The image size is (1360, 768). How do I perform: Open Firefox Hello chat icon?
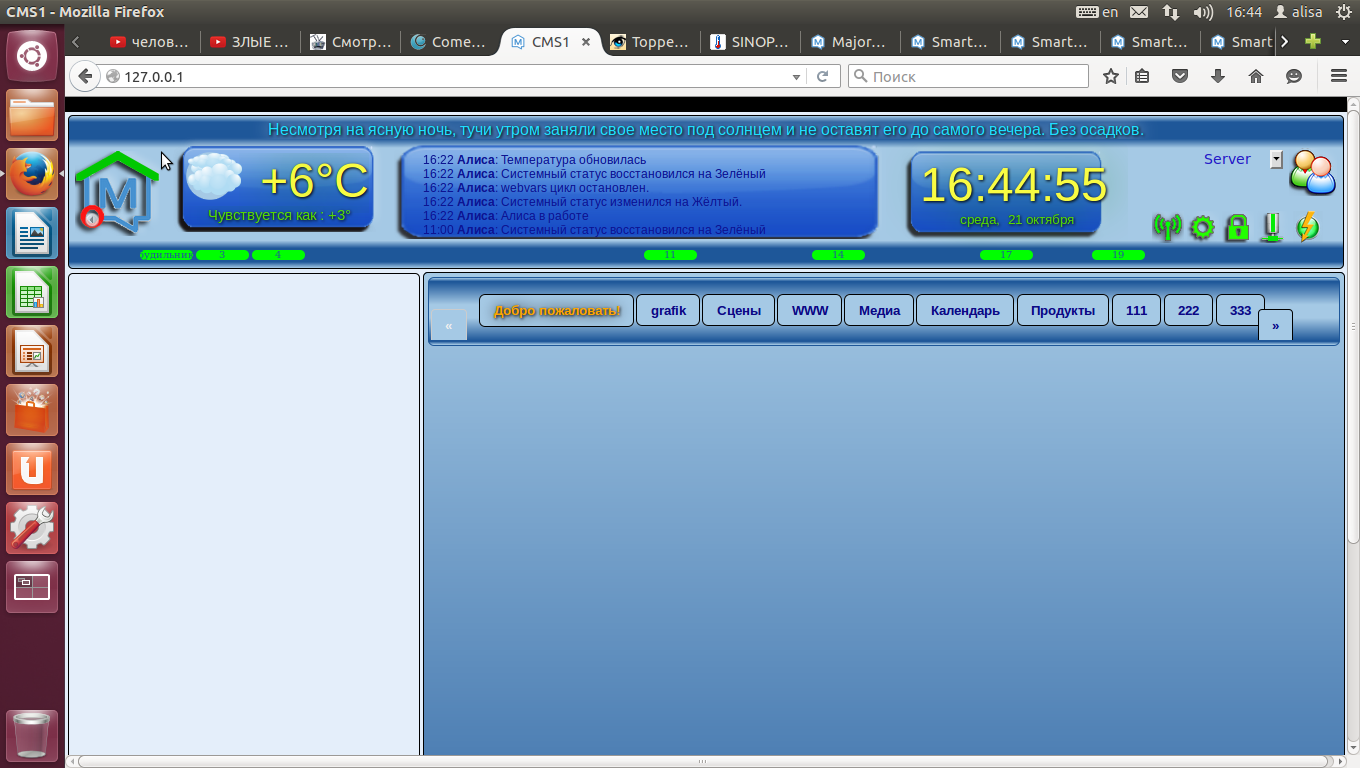tap(1294, 76)
